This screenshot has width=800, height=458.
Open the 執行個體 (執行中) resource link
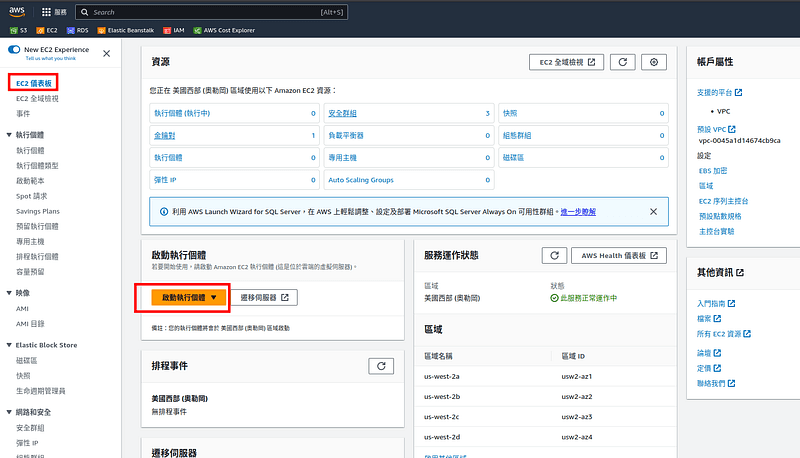(182, 113)
